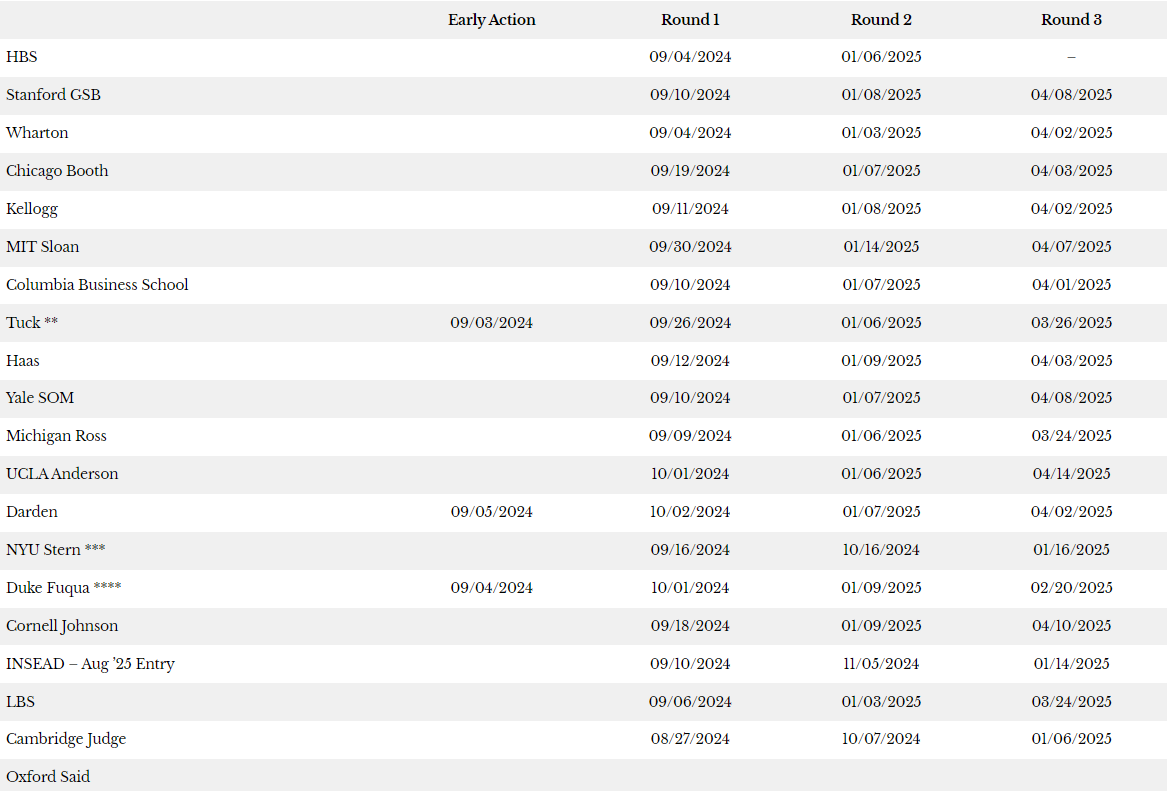The height and width of the screenshot is (791, 1167).
Task: Click the Oxford Said row label
Action: pyautogui.click(x=48, y=777)
